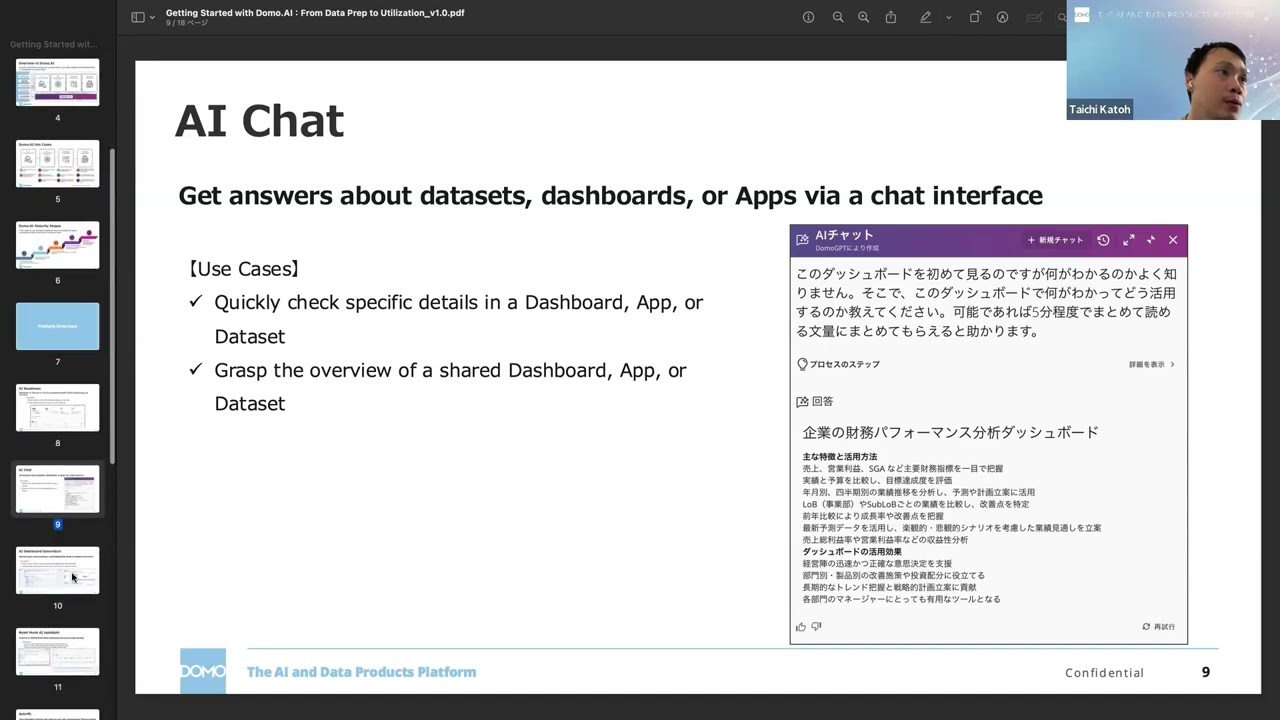This screenshot has height=720, width=1280.
Task: Open chat history clock icon
Action: pos(1103,240)
